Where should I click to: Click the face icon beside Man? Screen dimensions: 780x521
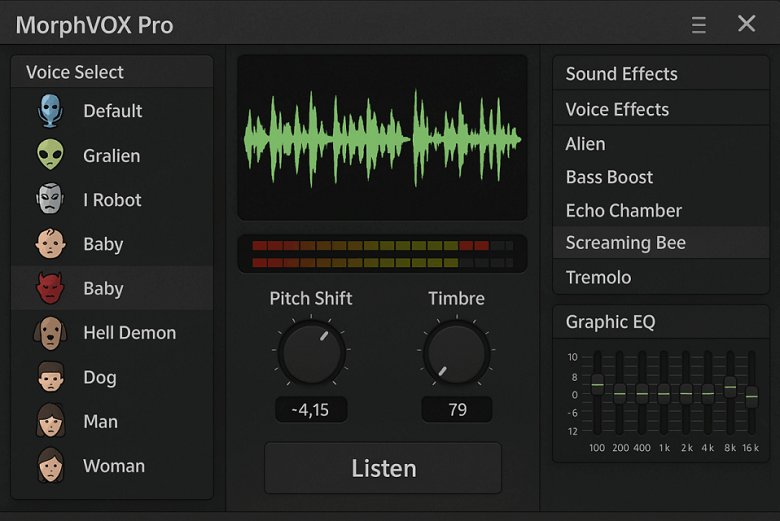coord(50,421)
